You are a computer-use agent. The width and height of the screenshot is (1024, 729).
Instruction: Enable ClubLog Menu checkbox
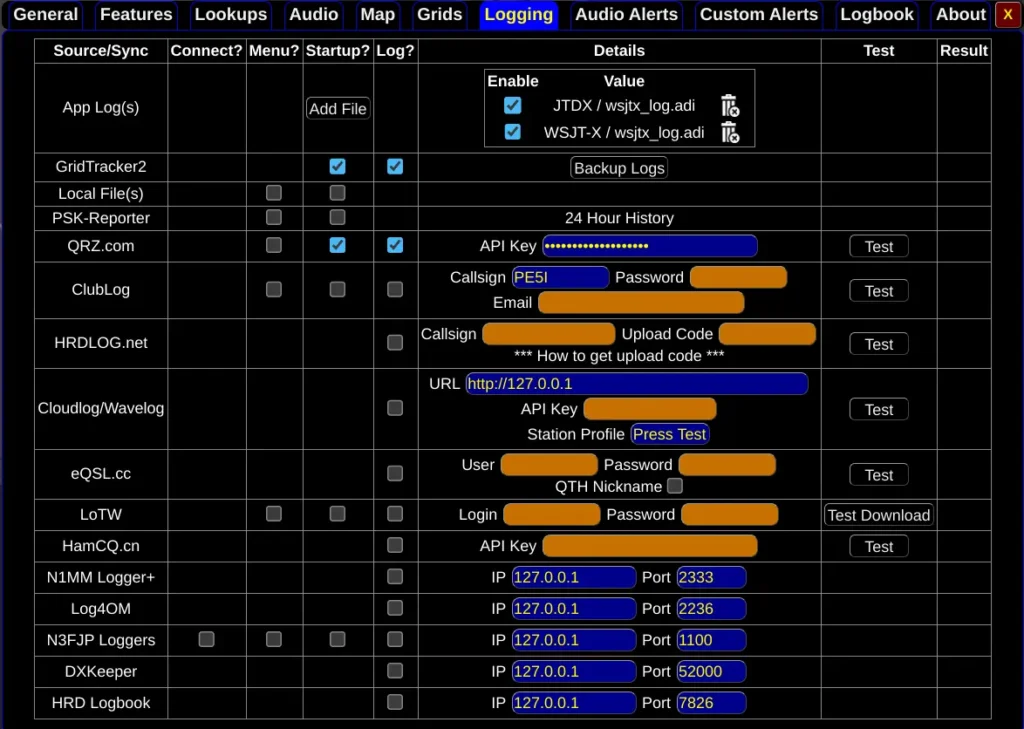click(273, 289)
